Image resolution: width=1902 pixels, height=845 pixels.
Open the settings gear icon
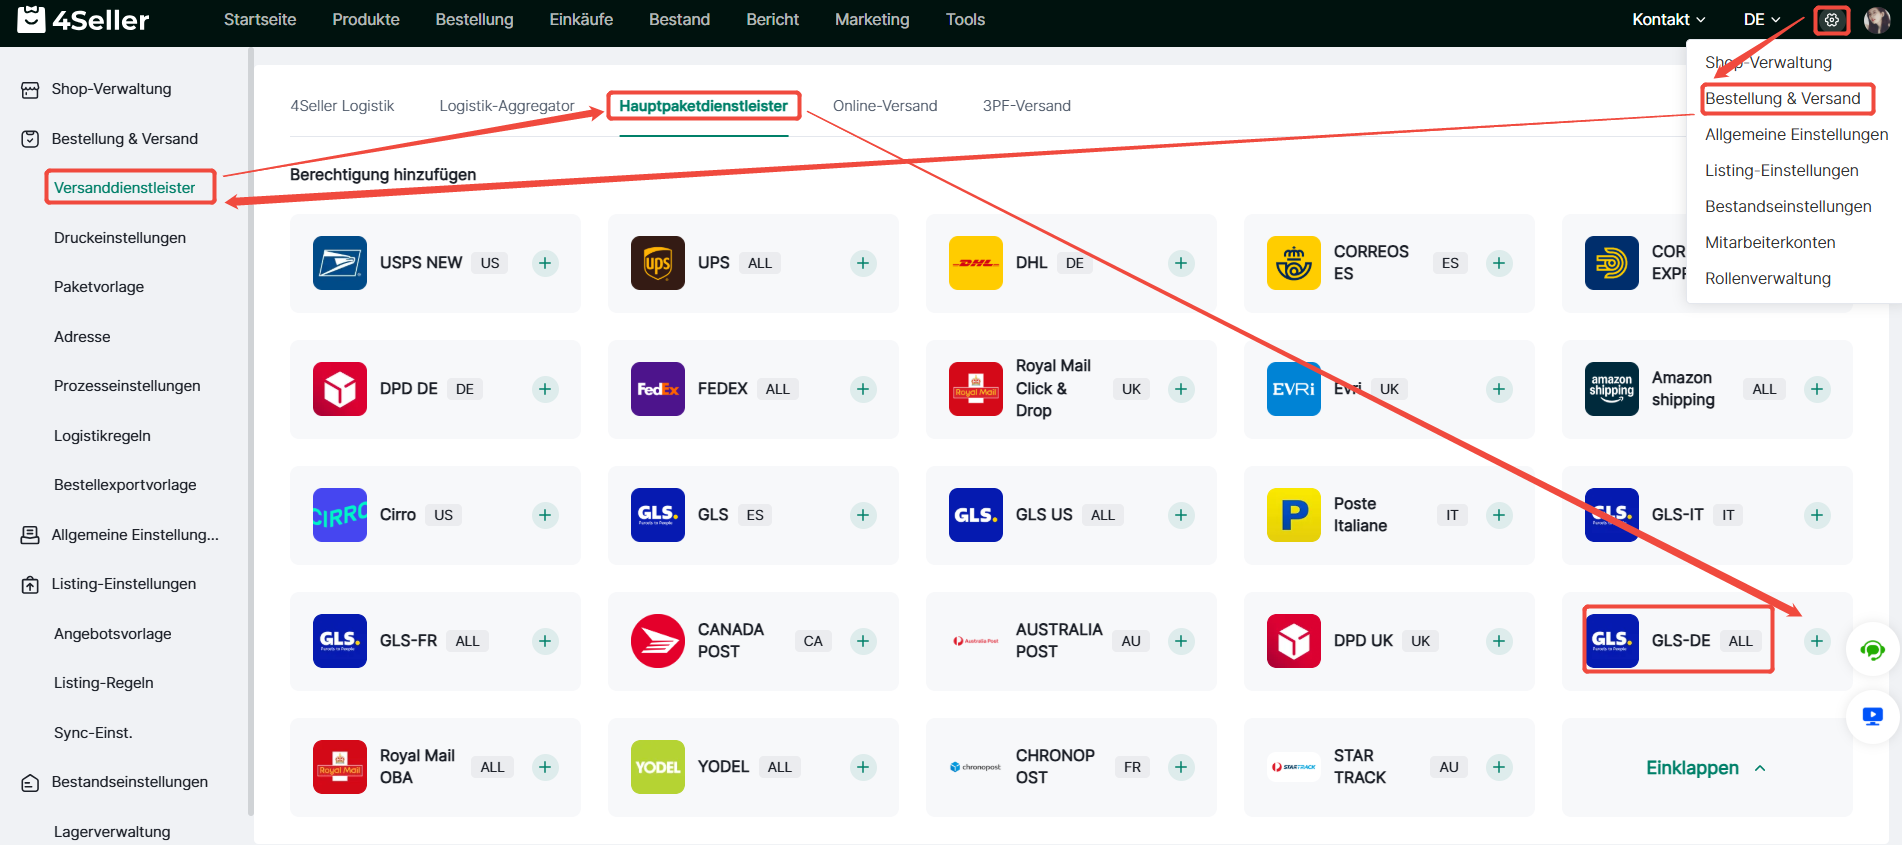pyautogui.click(x=1831, y=20)
